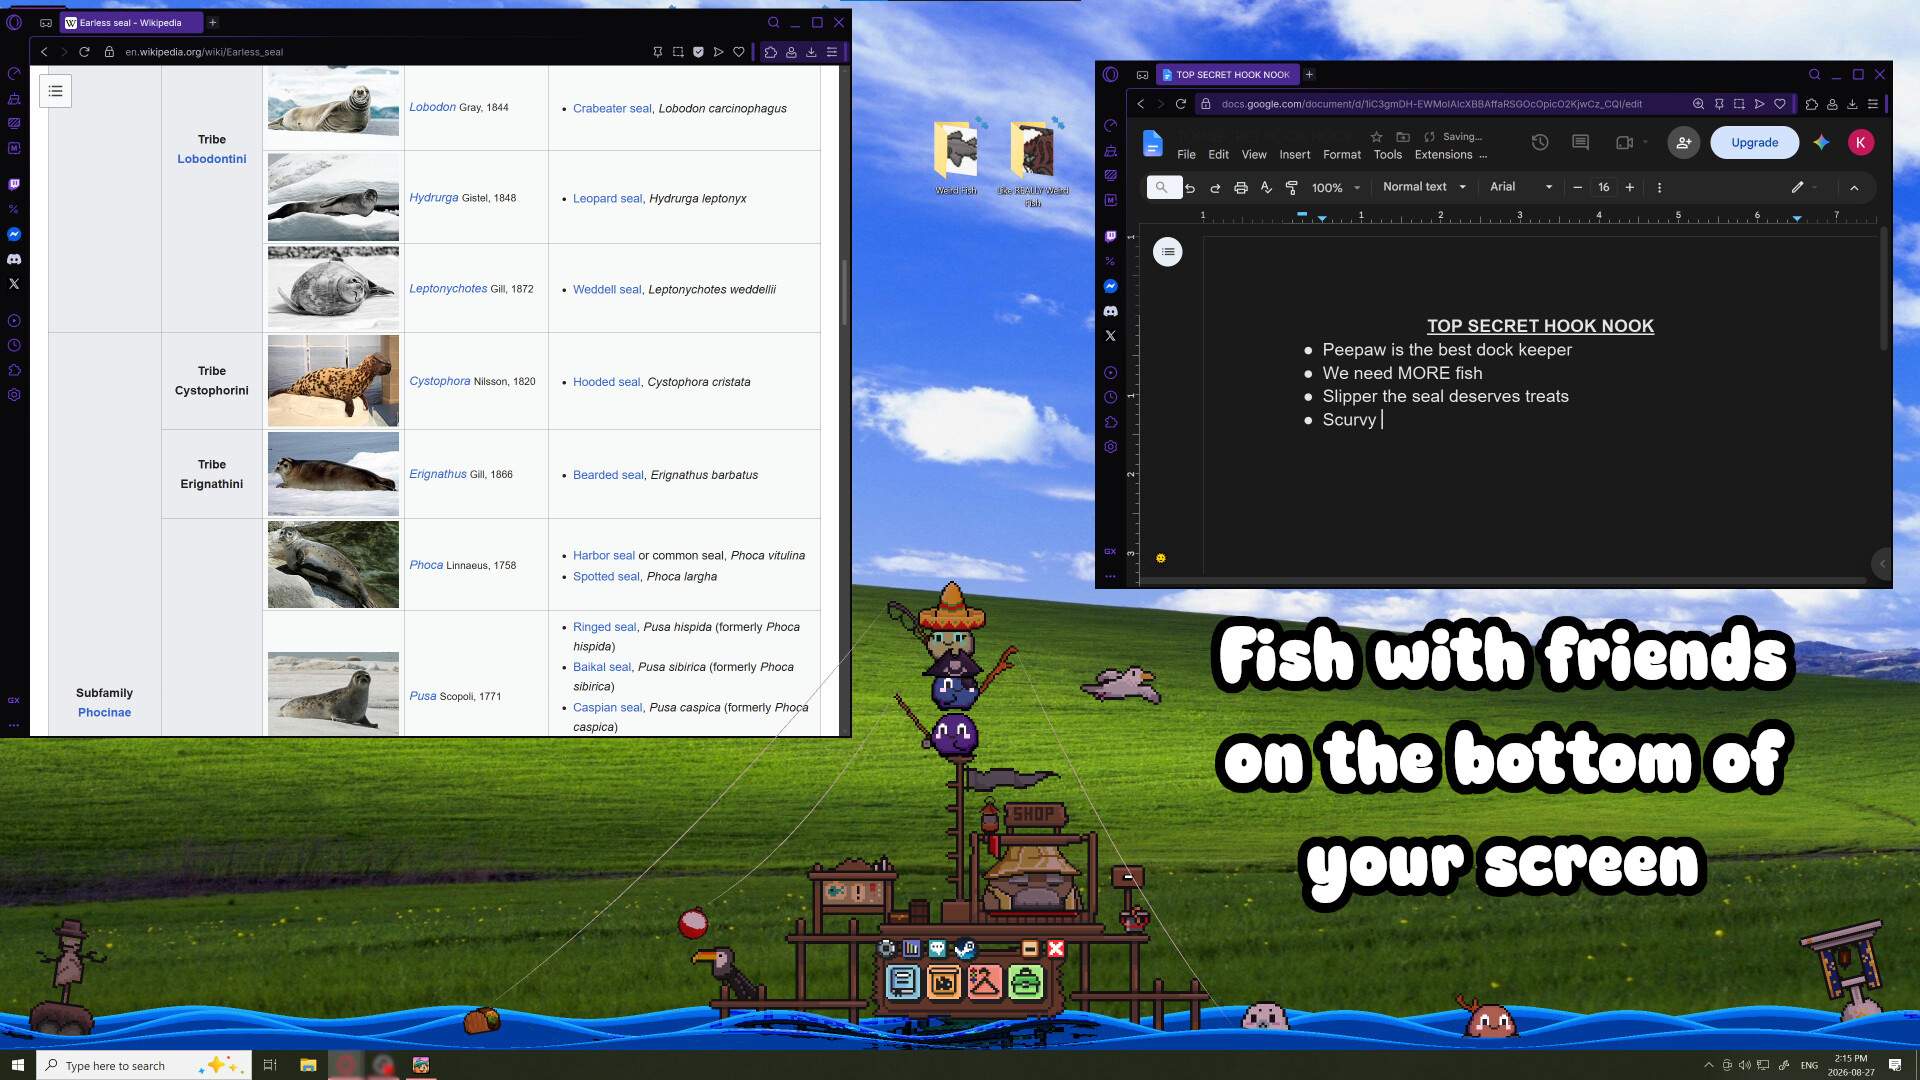Open the zoom 100% dropdown in Docs
This screenshot has height=1080, width=1920.
[1335, 188]
